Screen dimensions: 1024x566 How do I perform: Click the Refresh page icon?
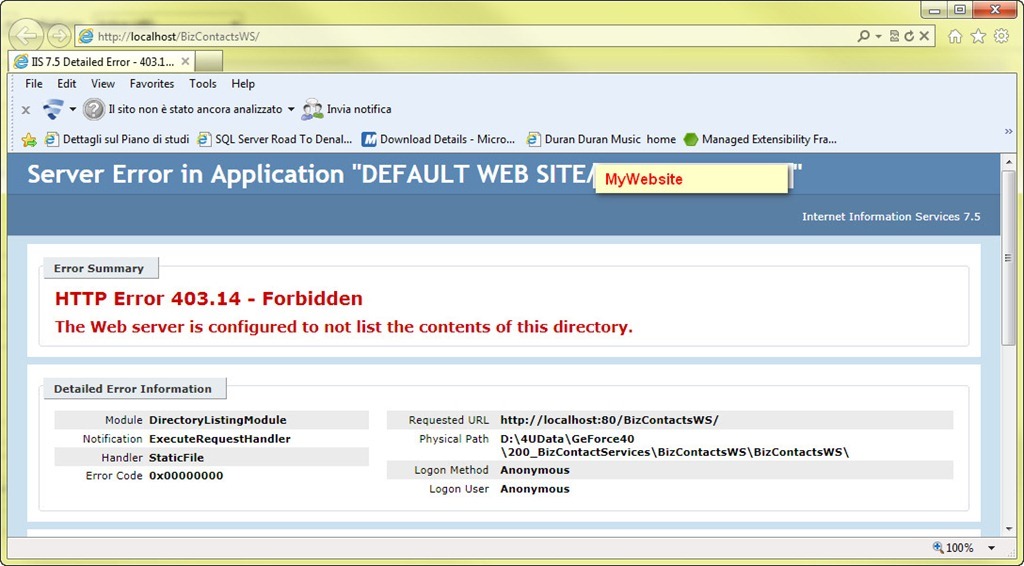point(909,36)
